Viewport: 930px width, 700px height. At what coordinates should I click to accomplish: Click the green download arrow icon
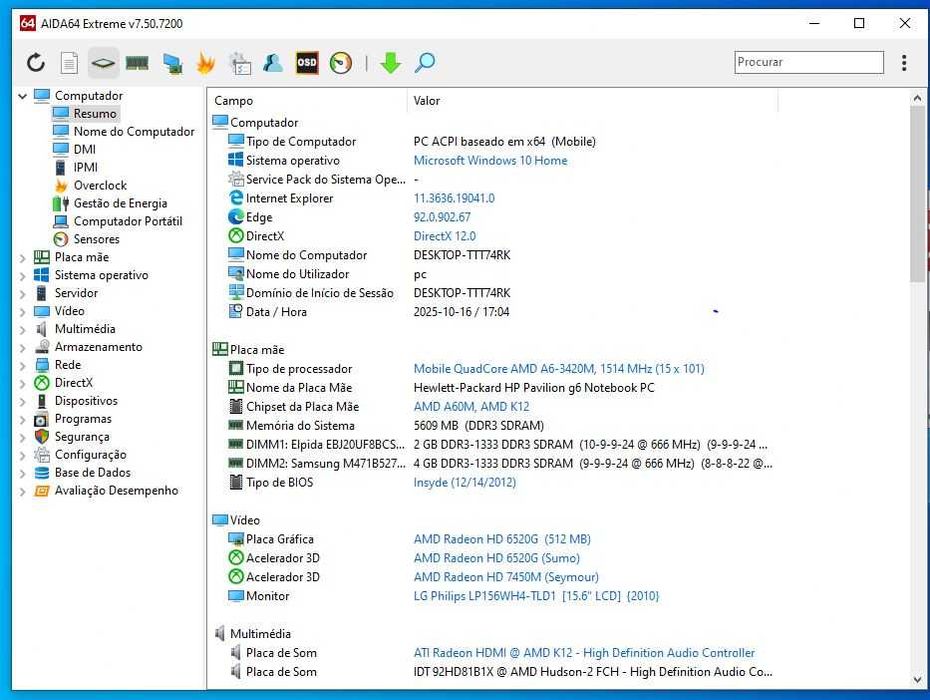click(x=390, y=62)
